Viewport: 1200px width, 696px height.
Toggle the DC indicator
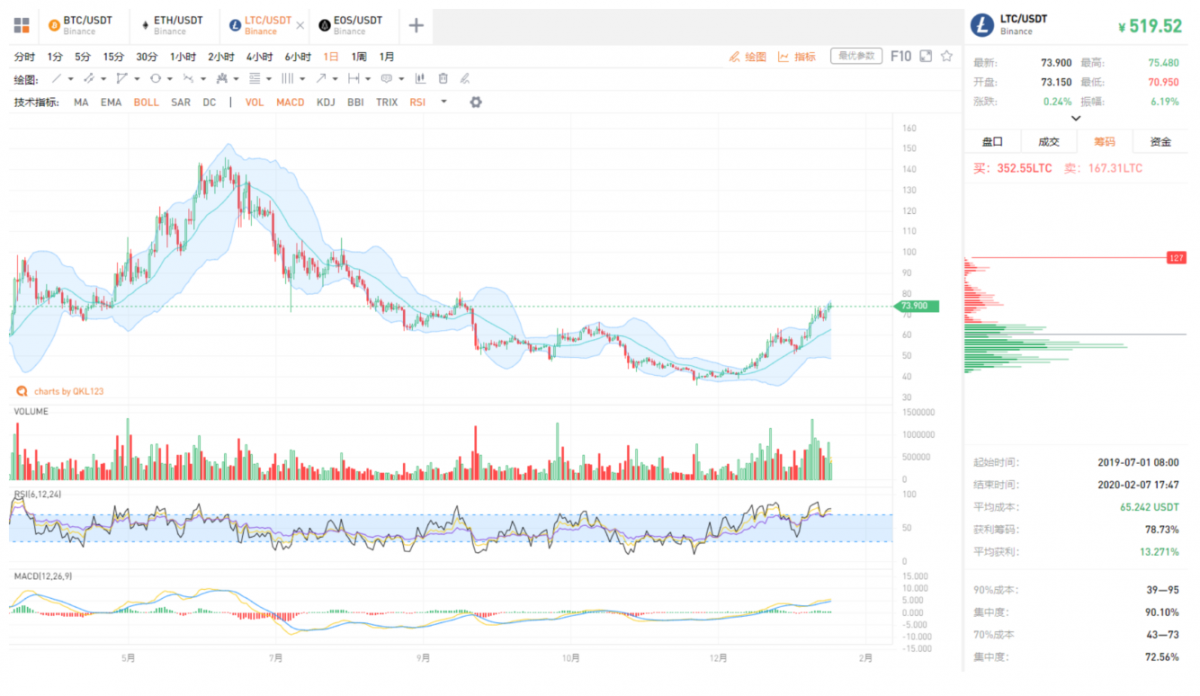209,102
